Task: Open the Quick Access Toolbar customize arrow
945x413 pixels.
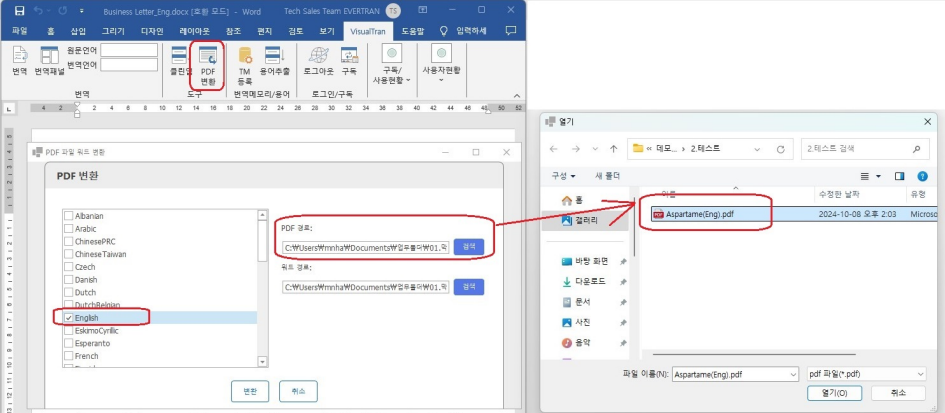Action: click(x=82, y=10)
